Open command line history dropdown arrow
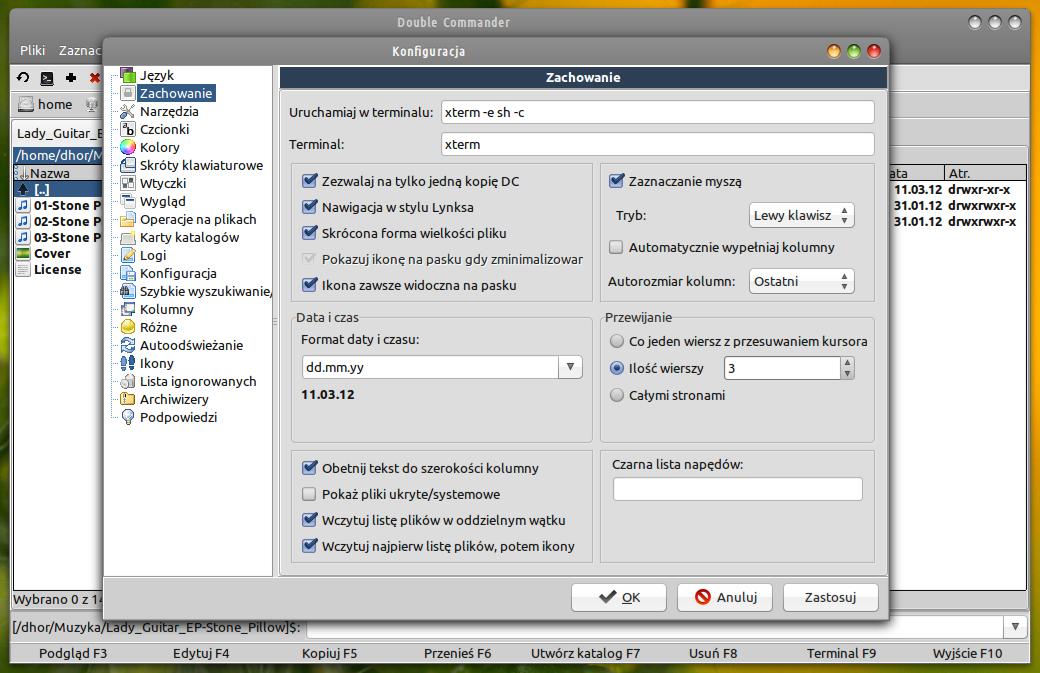 click(1015, 627)
